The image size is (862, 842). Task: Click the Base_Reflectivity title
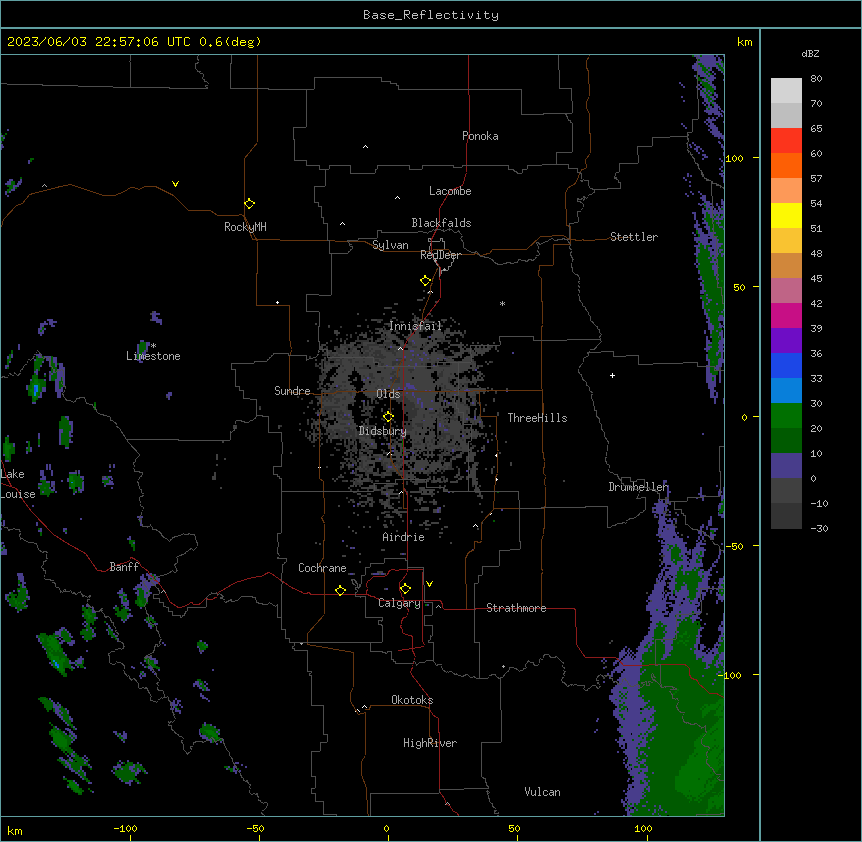(431, 15)
